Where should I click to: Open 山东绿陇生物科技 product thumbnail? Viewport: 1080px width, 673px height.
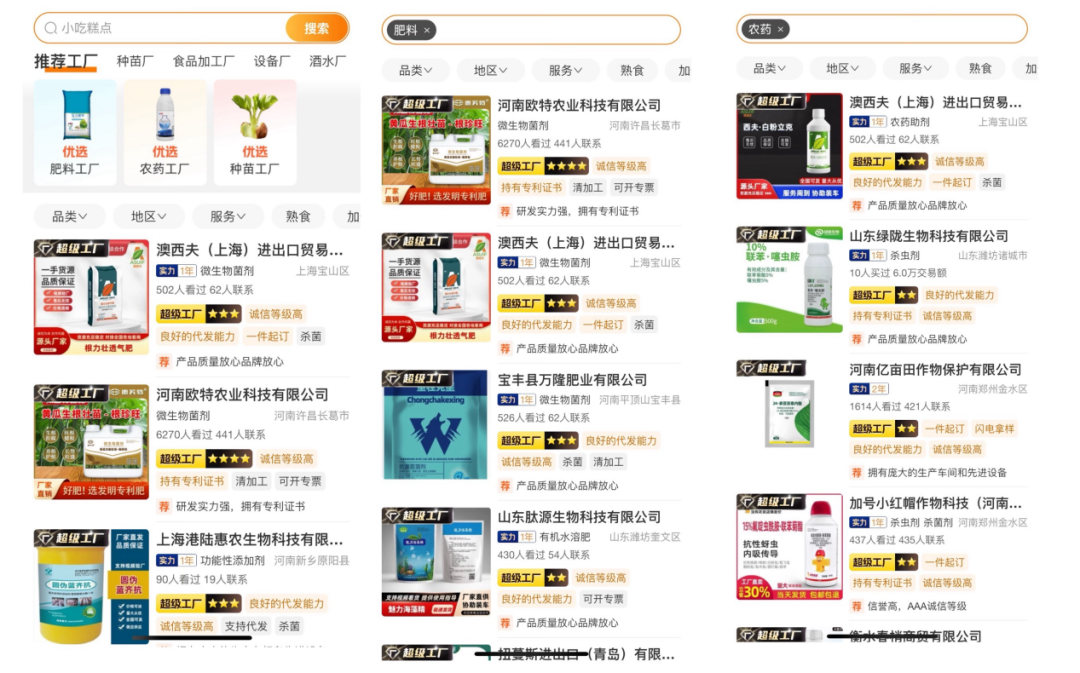coord(789,279)
